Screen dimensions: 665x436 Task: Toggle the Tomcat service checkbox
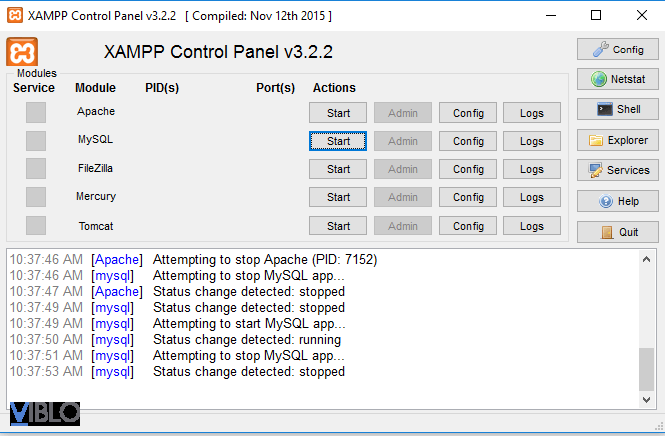[36, 226]
